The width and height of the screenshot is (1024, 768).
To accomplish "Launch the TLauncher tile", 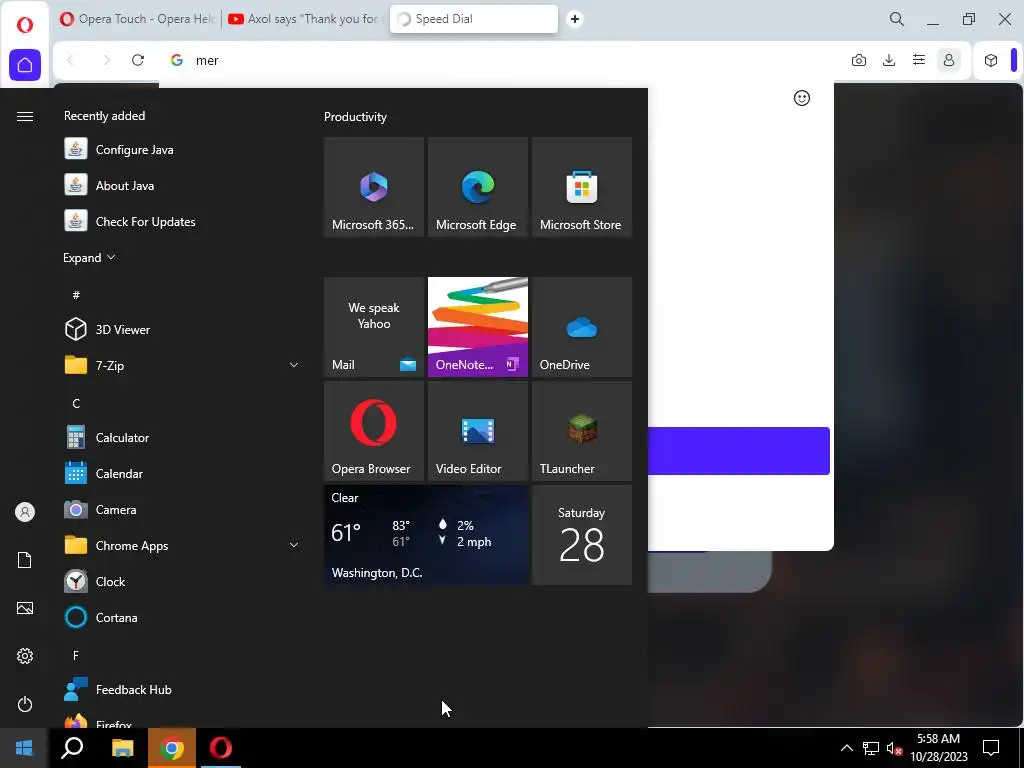I will pos(582,431).
